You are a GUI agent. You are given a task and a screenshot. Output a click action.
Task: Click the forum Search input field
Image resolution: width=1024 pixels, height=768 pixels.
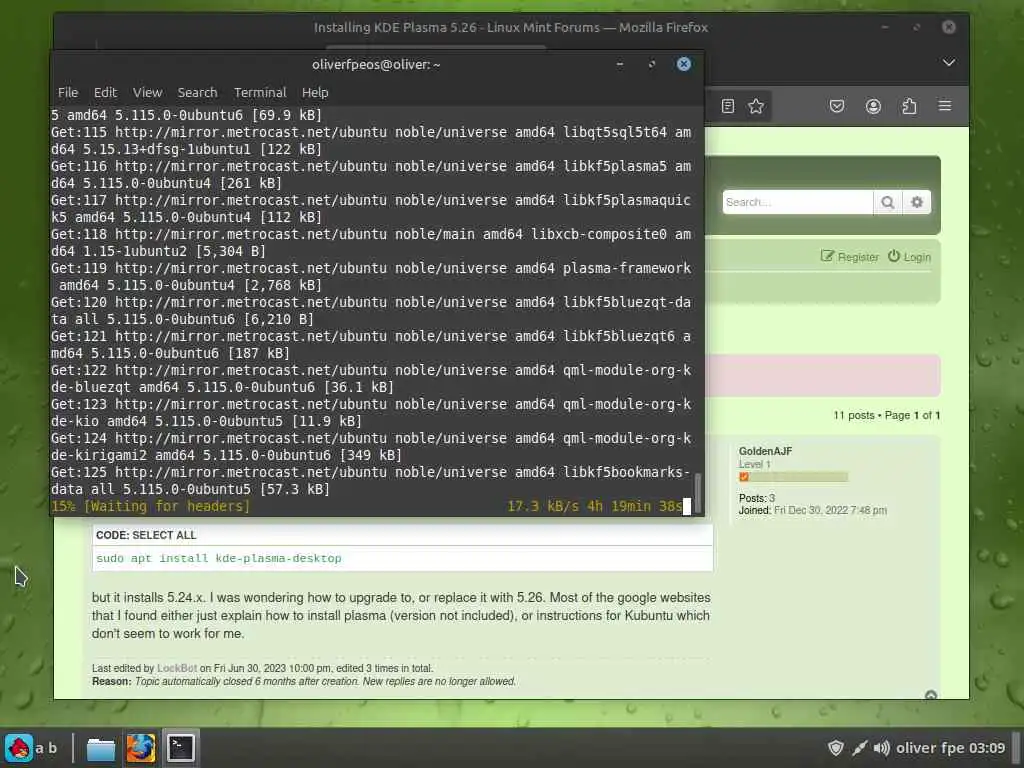pyautogui.click(x=797, y=202)
